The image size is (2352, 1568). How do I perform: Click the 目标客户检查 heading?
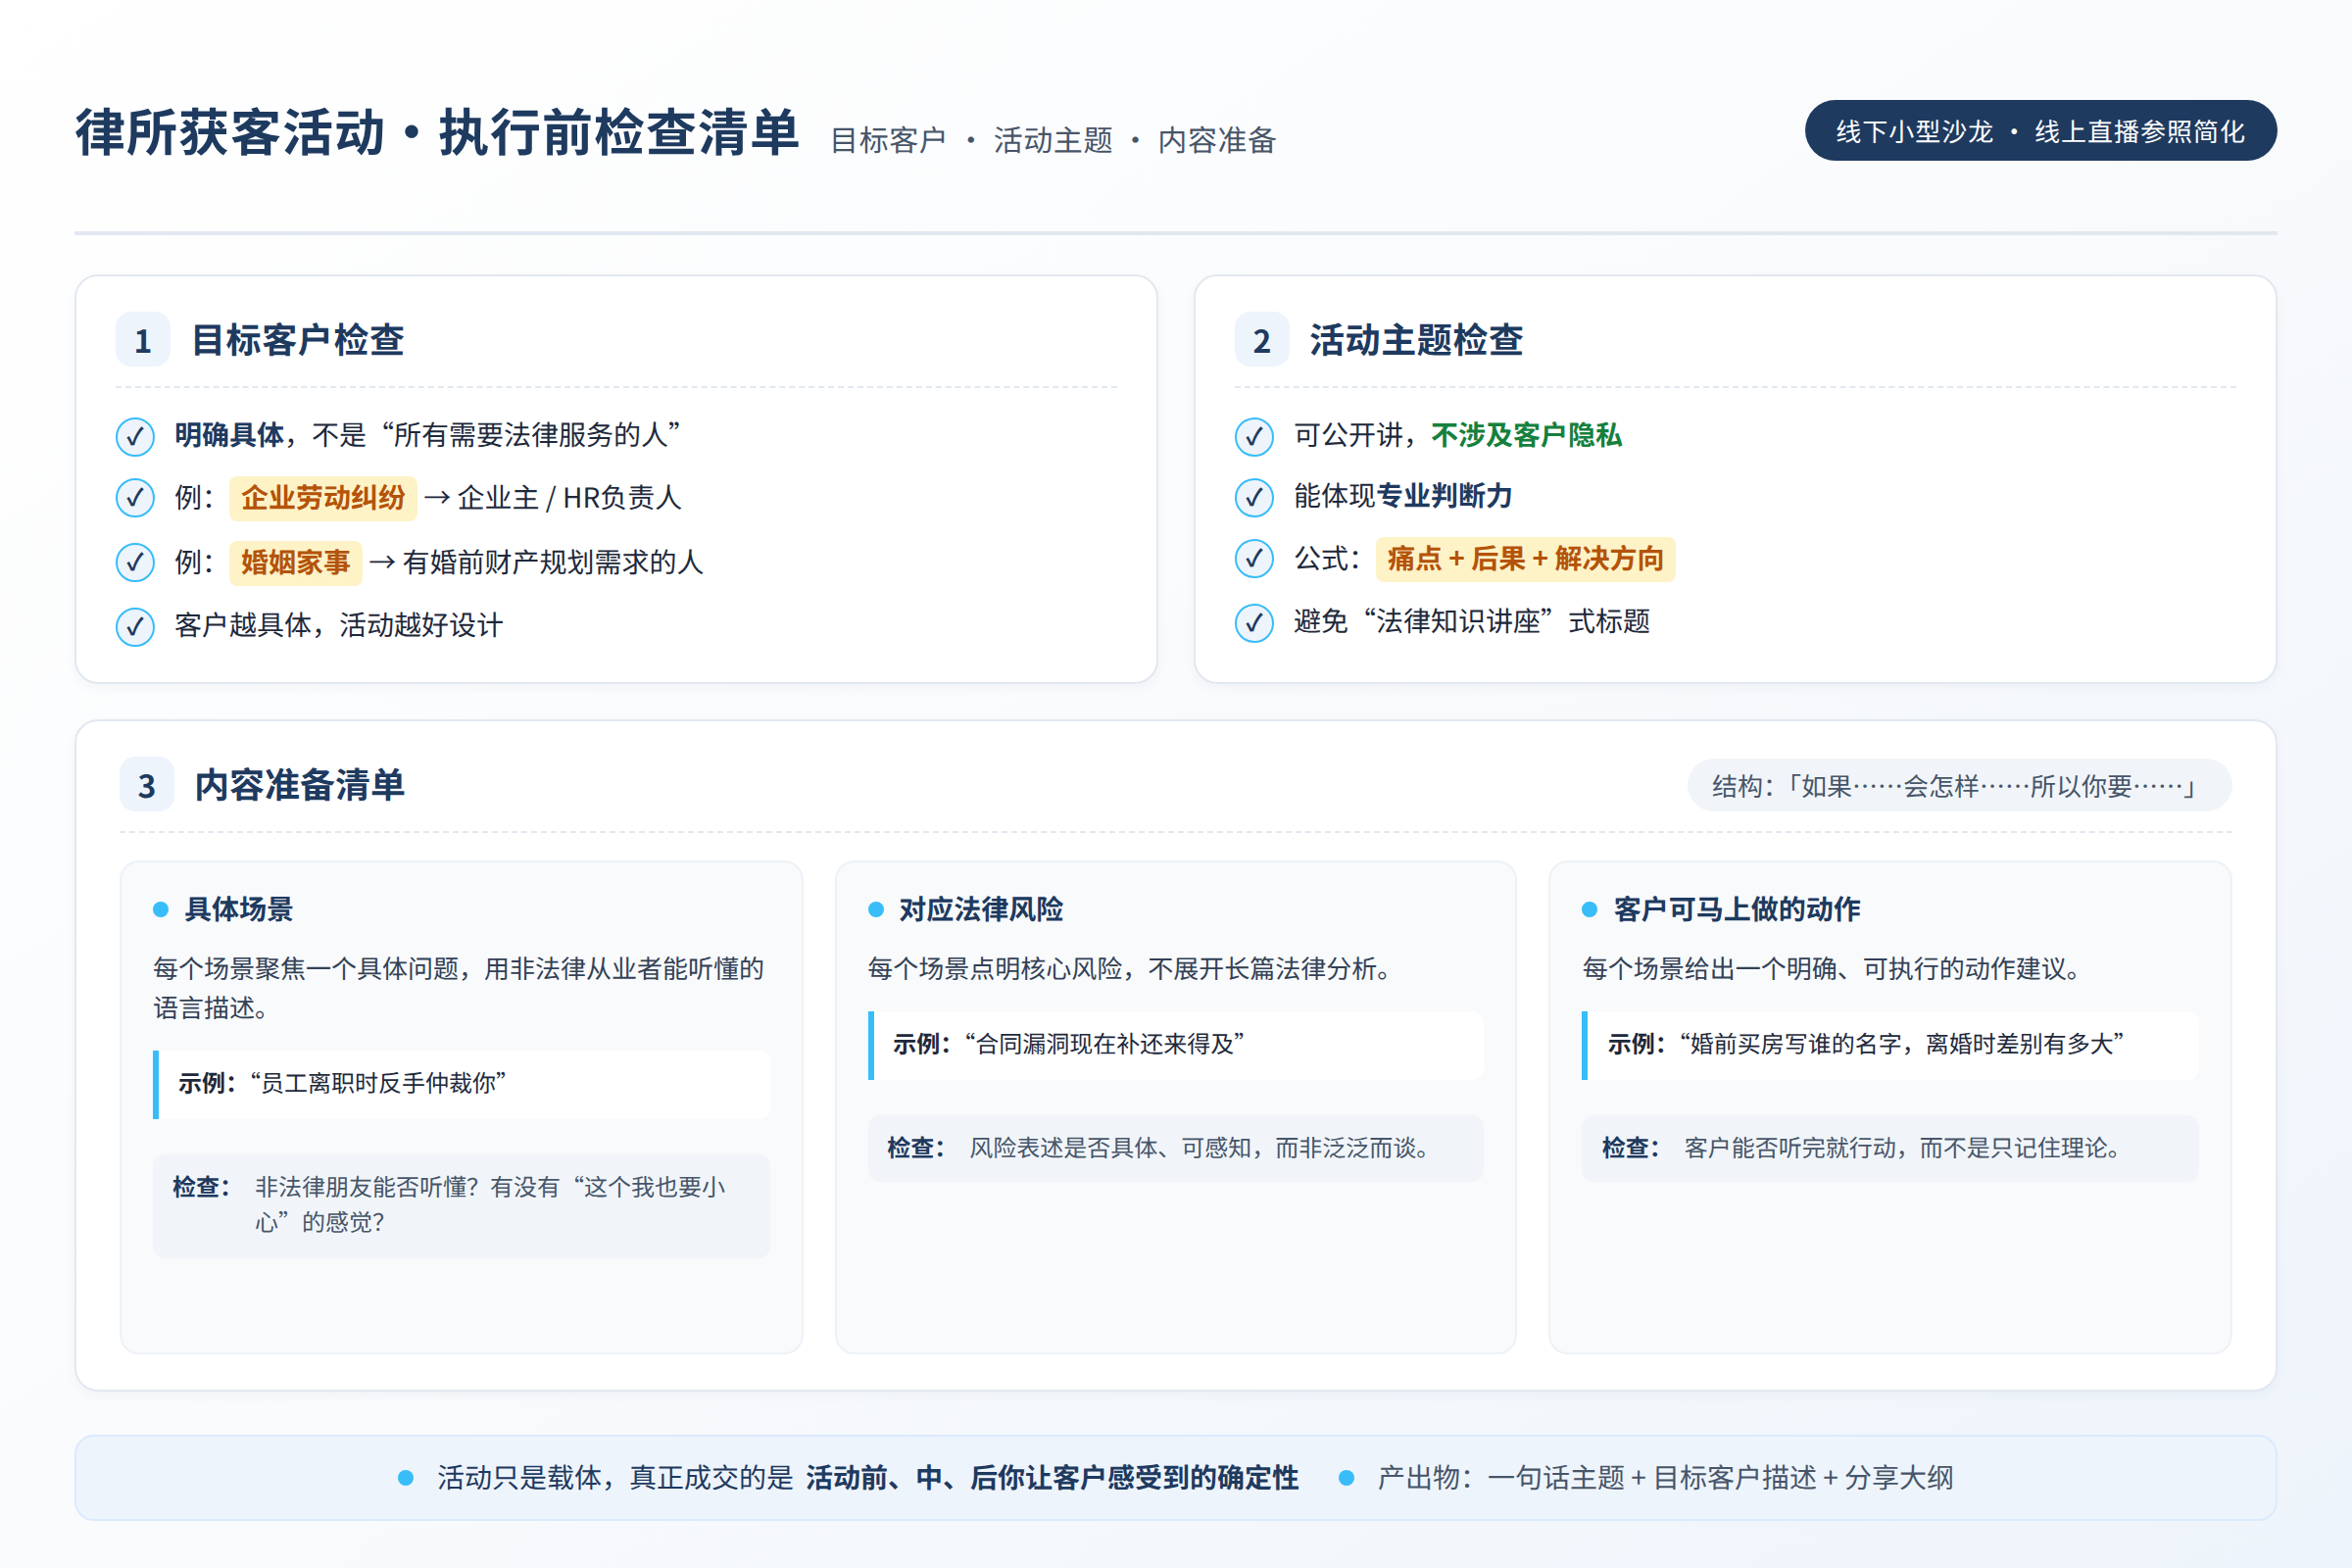(x=298, y=340)
